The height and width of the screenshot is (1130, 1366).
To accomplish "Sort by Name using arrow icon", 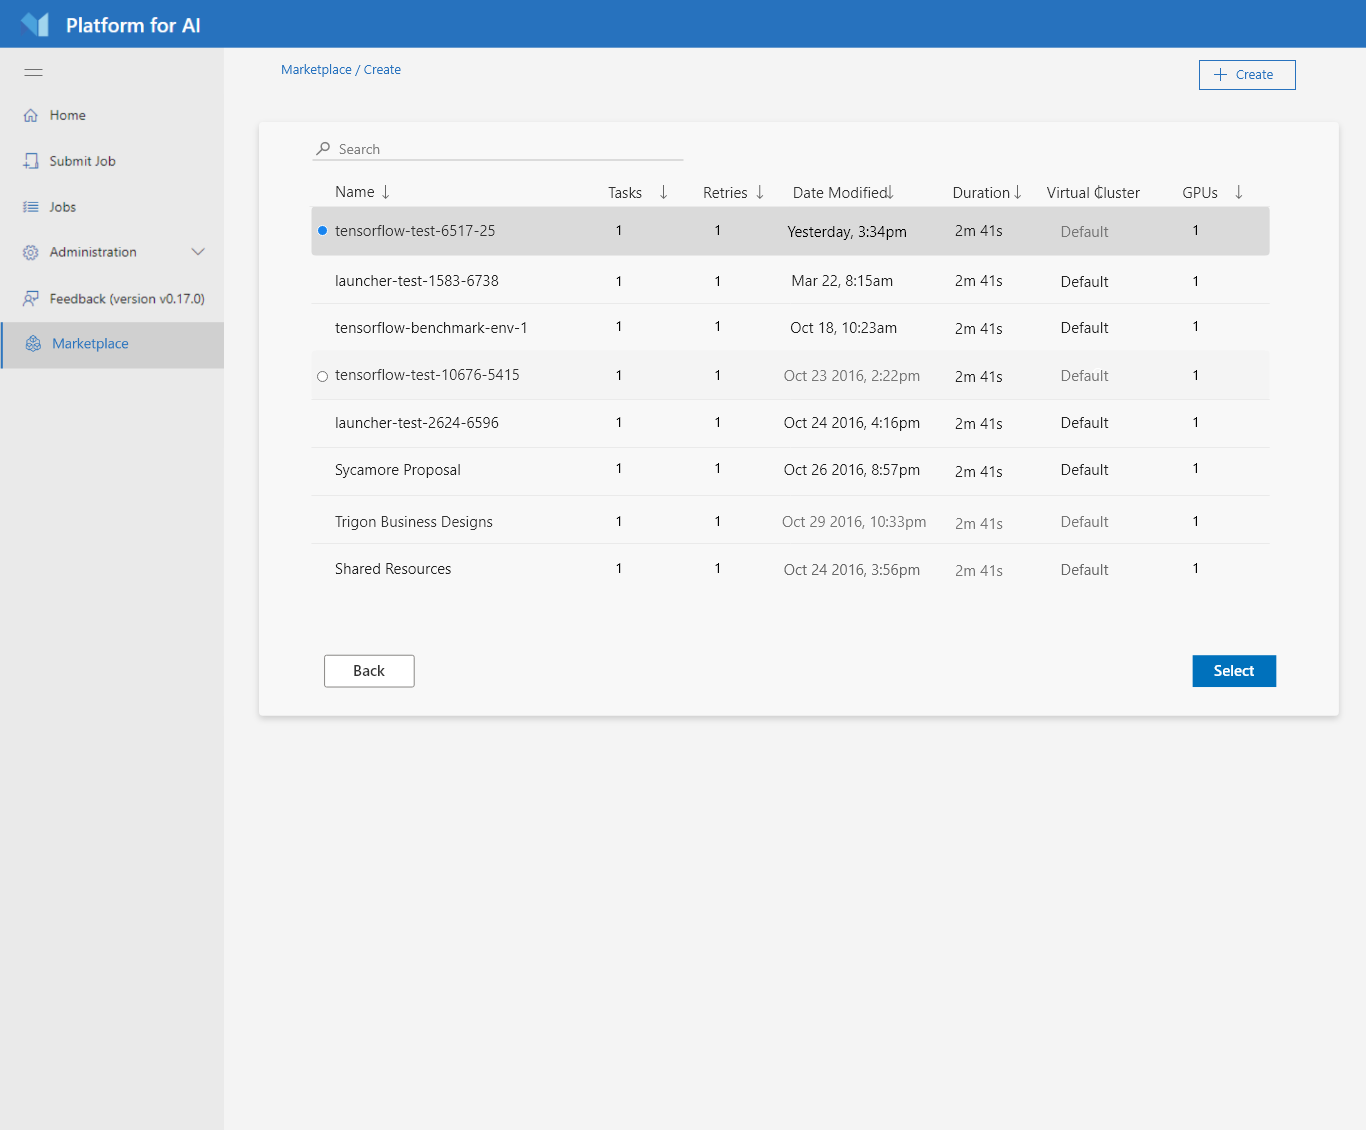I will coord(386,192).
